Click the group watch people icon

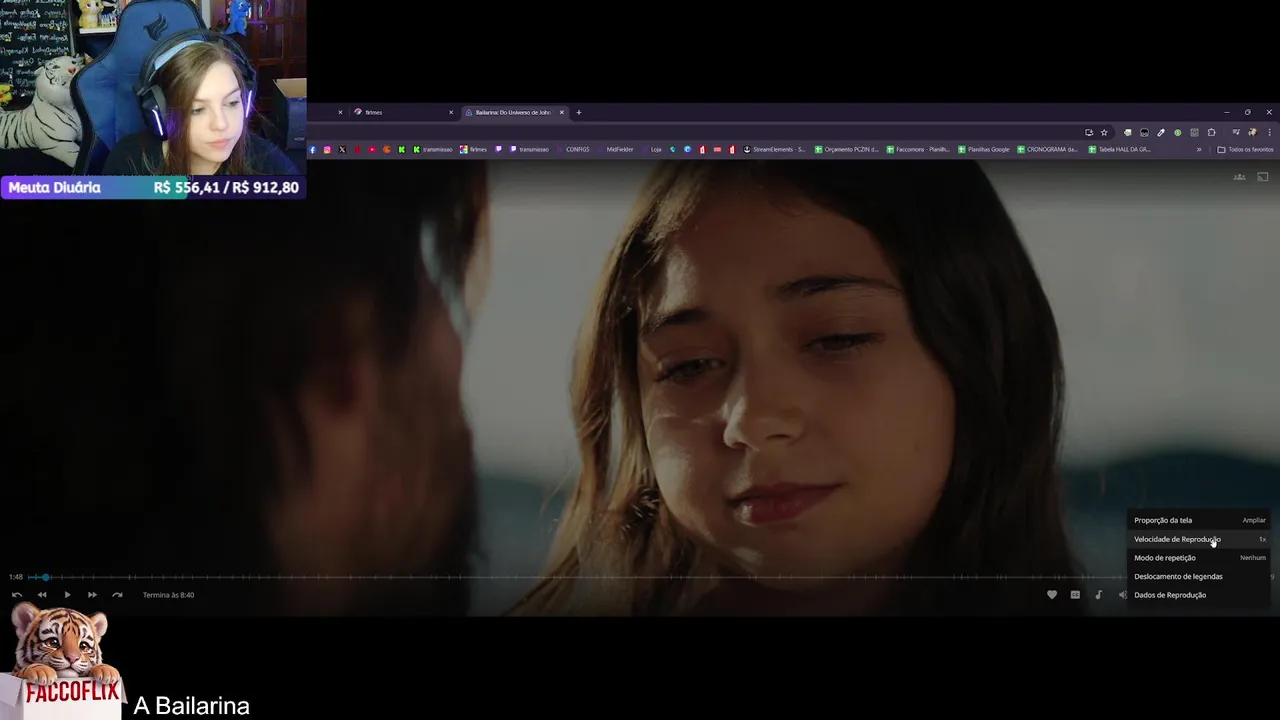(1239, 177)
